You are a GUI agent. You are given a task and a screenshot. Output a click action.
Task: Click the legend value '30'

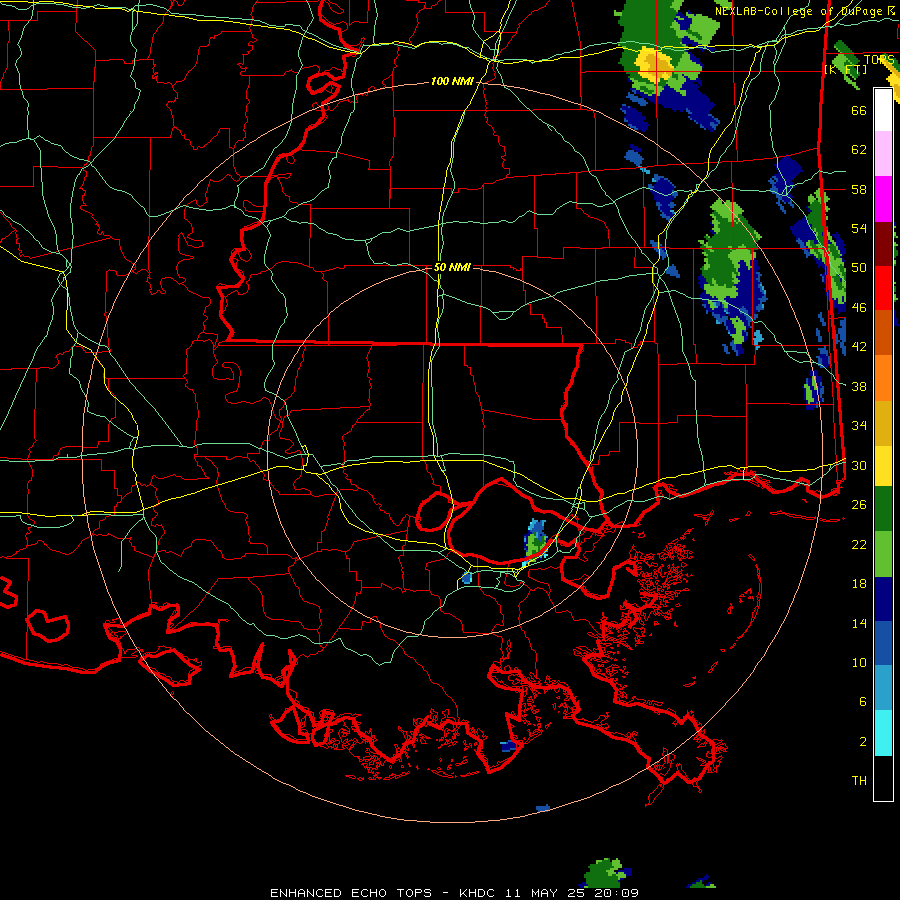(x=859, y=465)
